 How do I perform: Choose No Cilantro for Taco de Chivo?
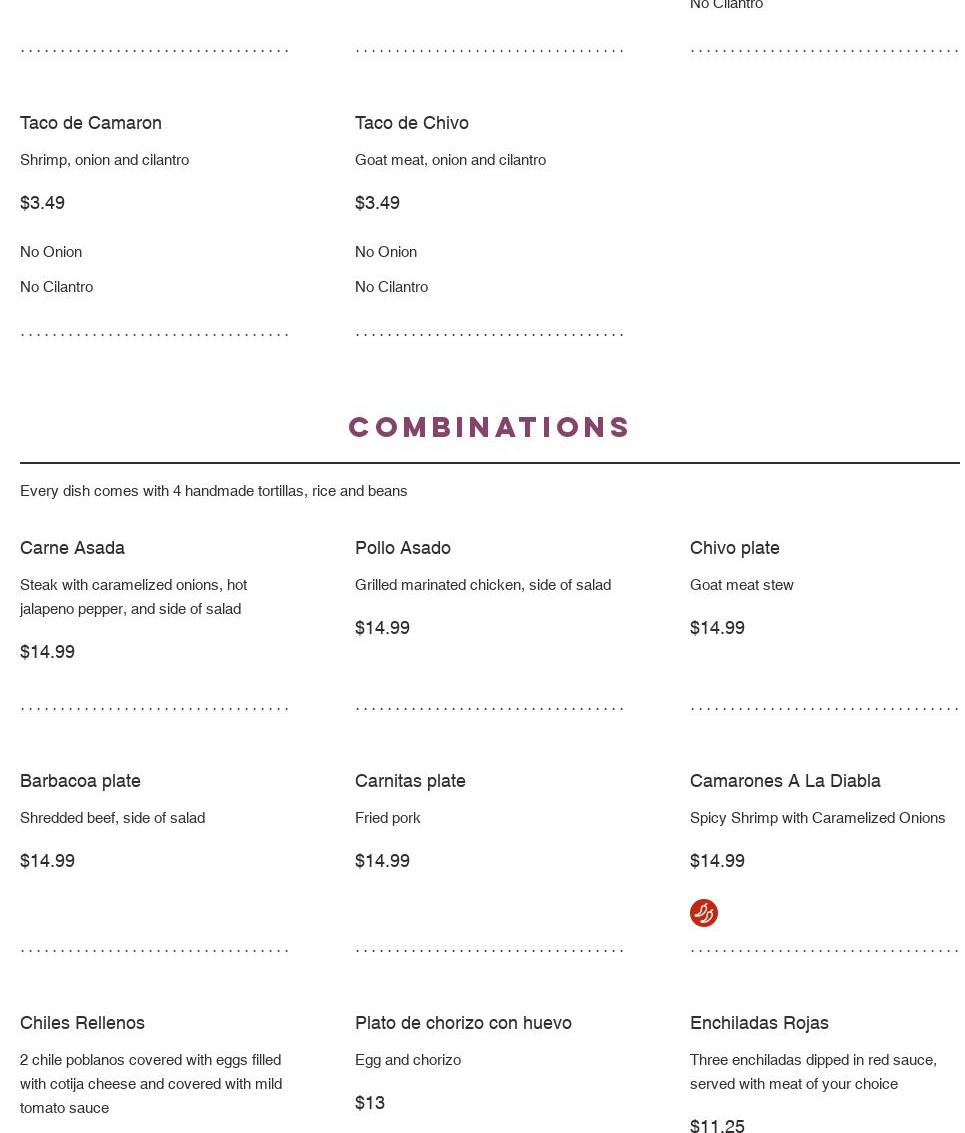pyautogui.click(x=391, y=287)
